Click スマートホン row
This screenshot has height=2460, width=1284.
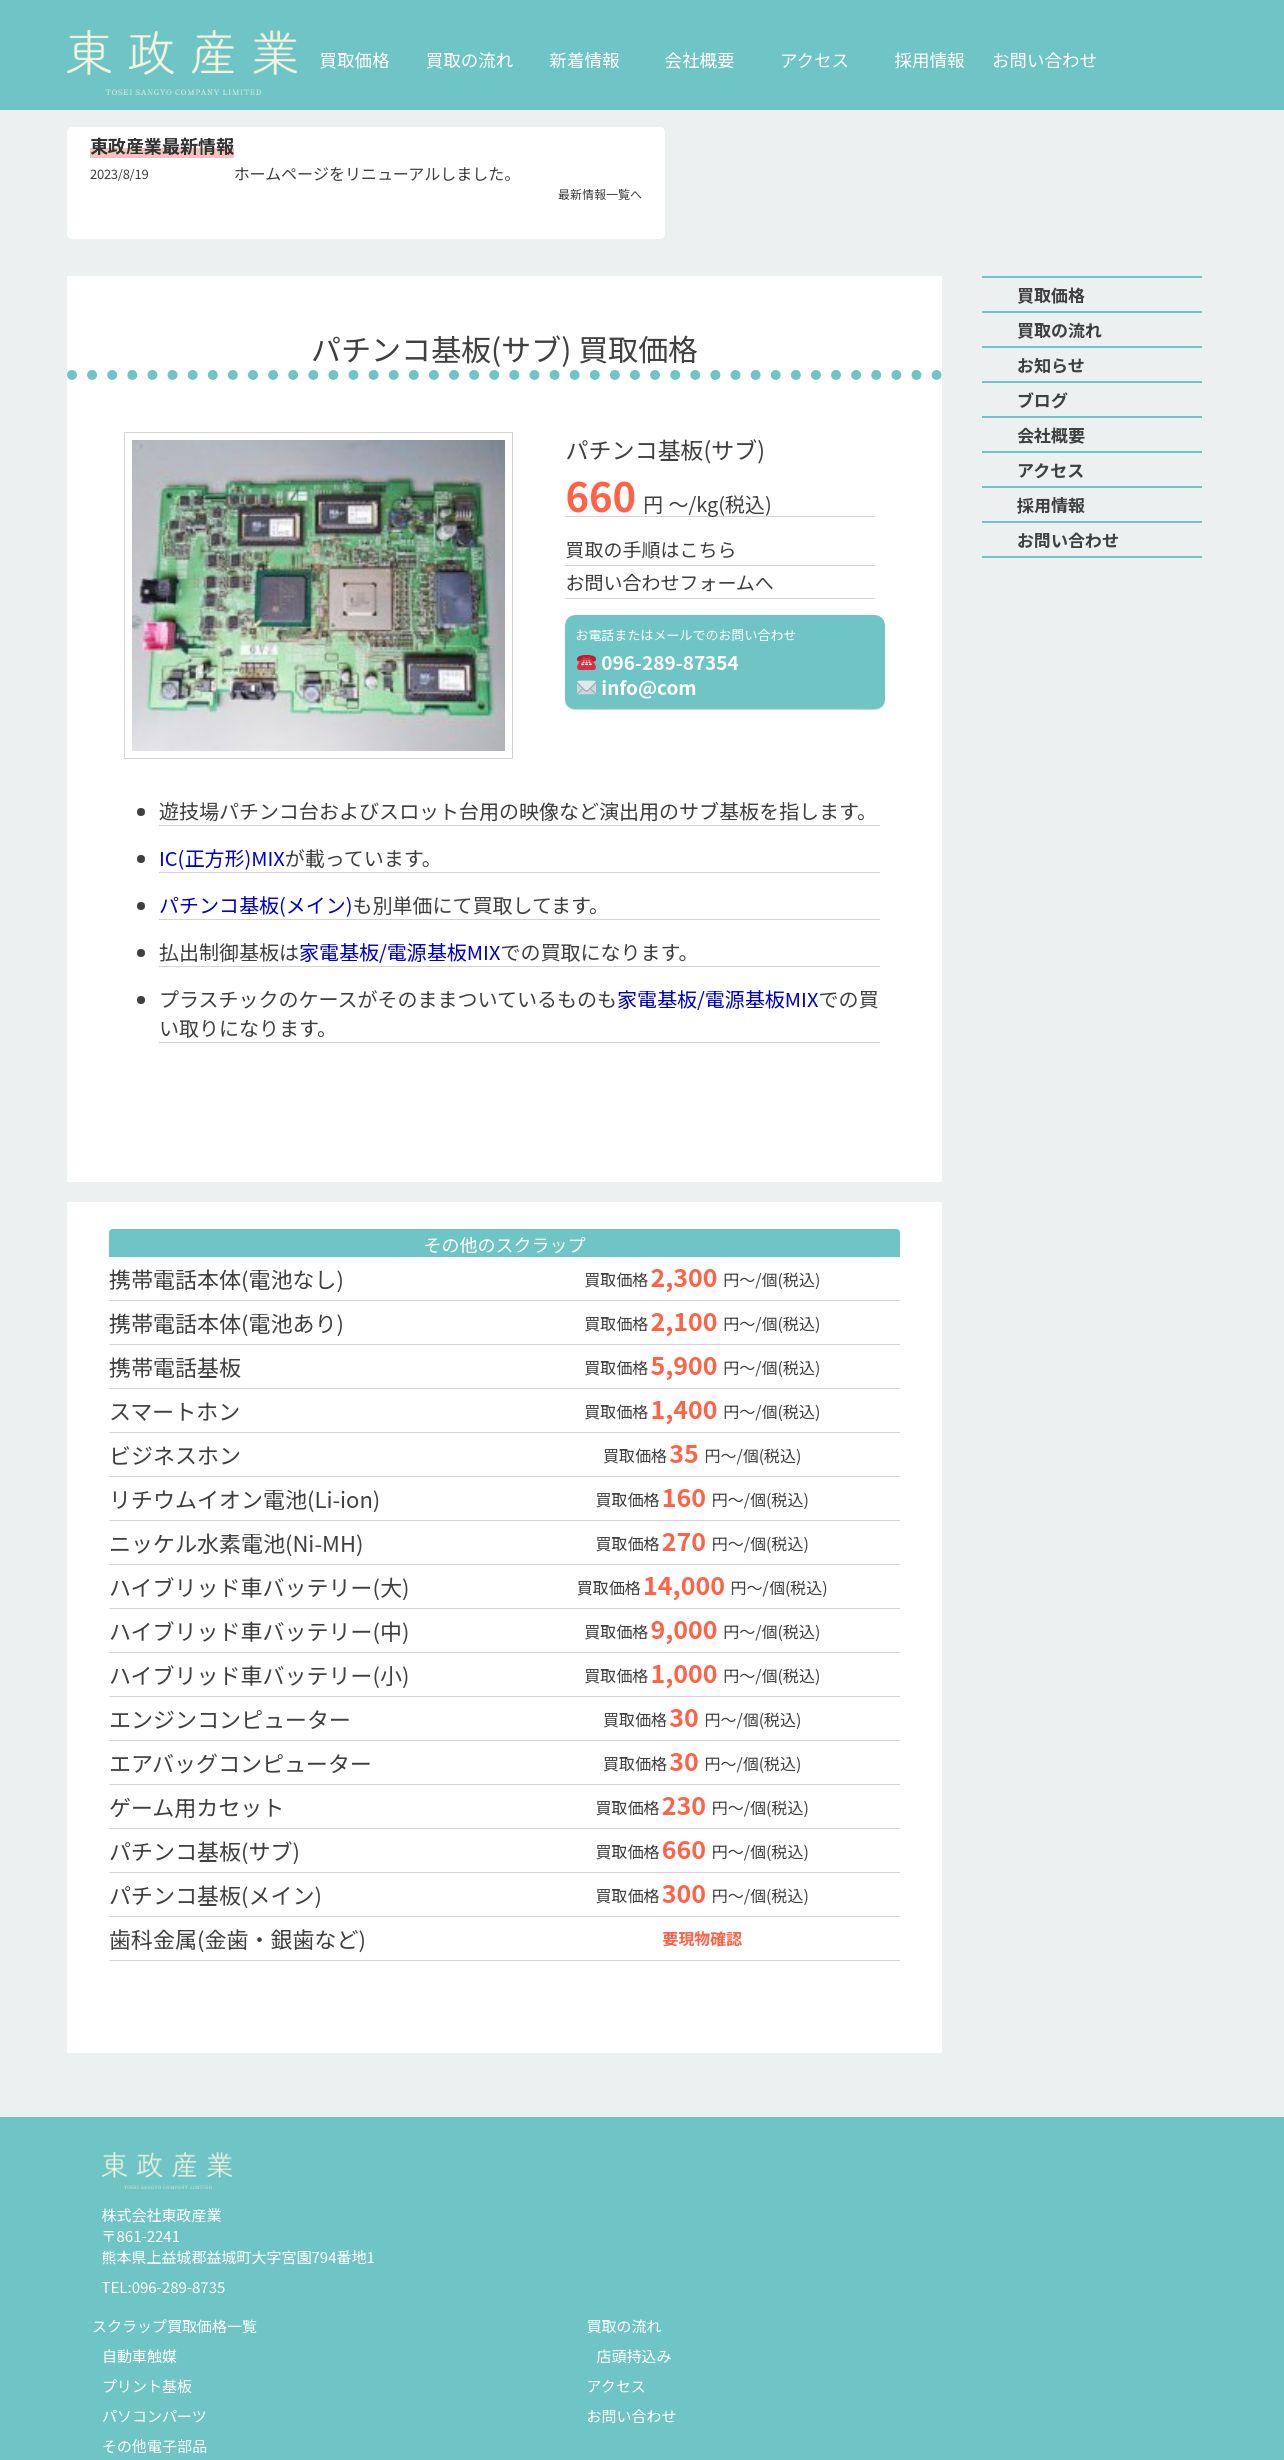tap(504, 1412)
